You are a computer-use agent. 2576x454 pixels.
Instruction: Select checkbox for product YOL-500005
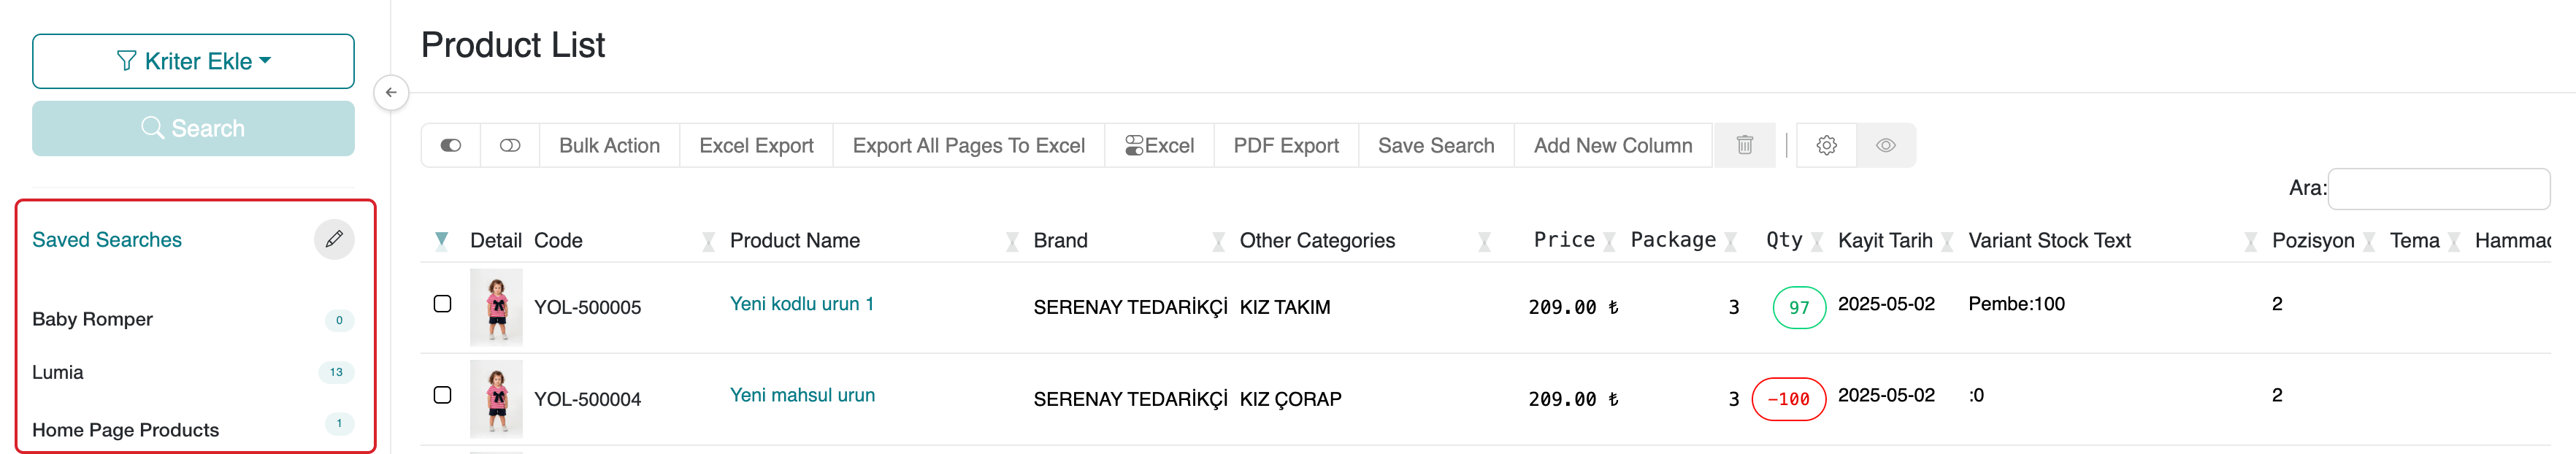click(442, 304)
